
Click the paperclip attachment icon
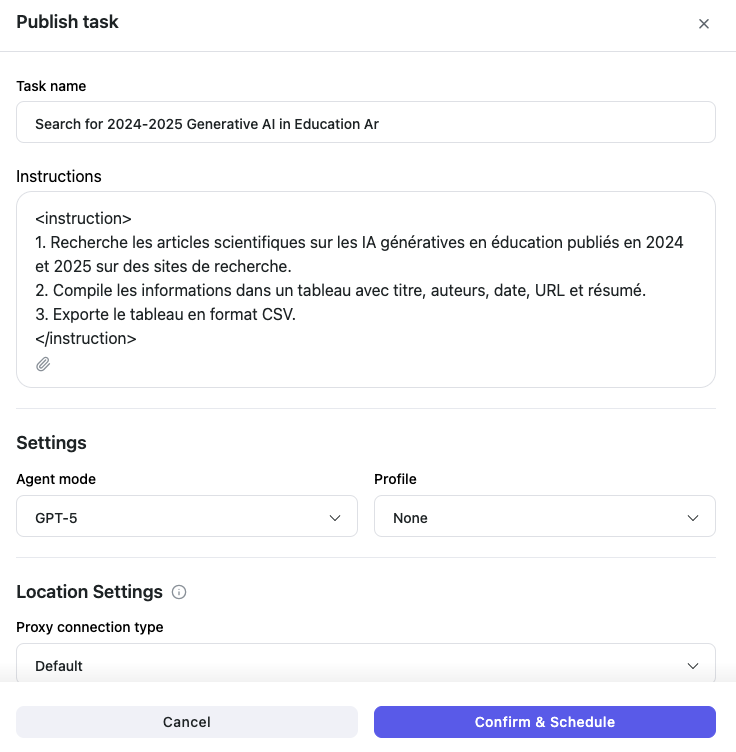(43, 364)
